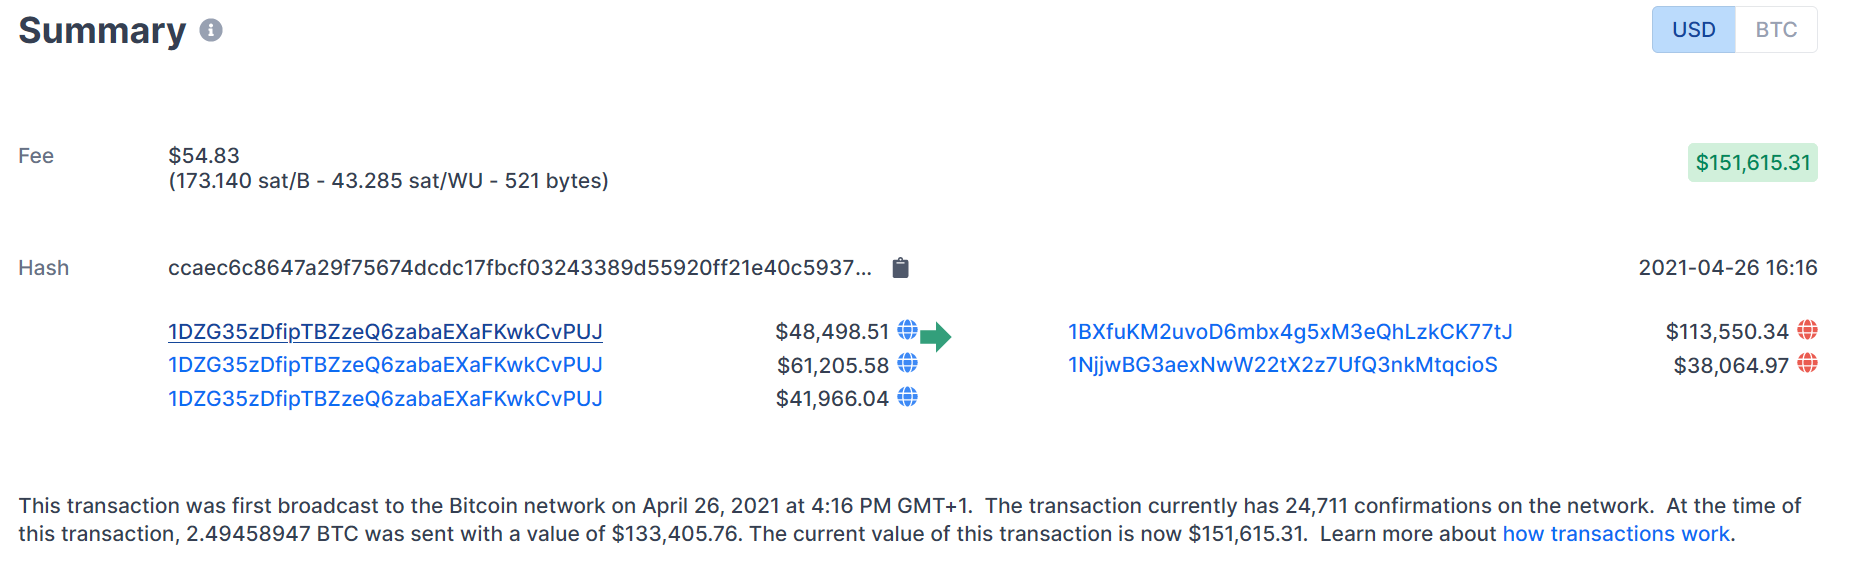
Task: Open output address 1BXfuKM2uvoD6mbx4g5xM3eQhLzkCK77tJ
Action: [x=1289, y=332]
